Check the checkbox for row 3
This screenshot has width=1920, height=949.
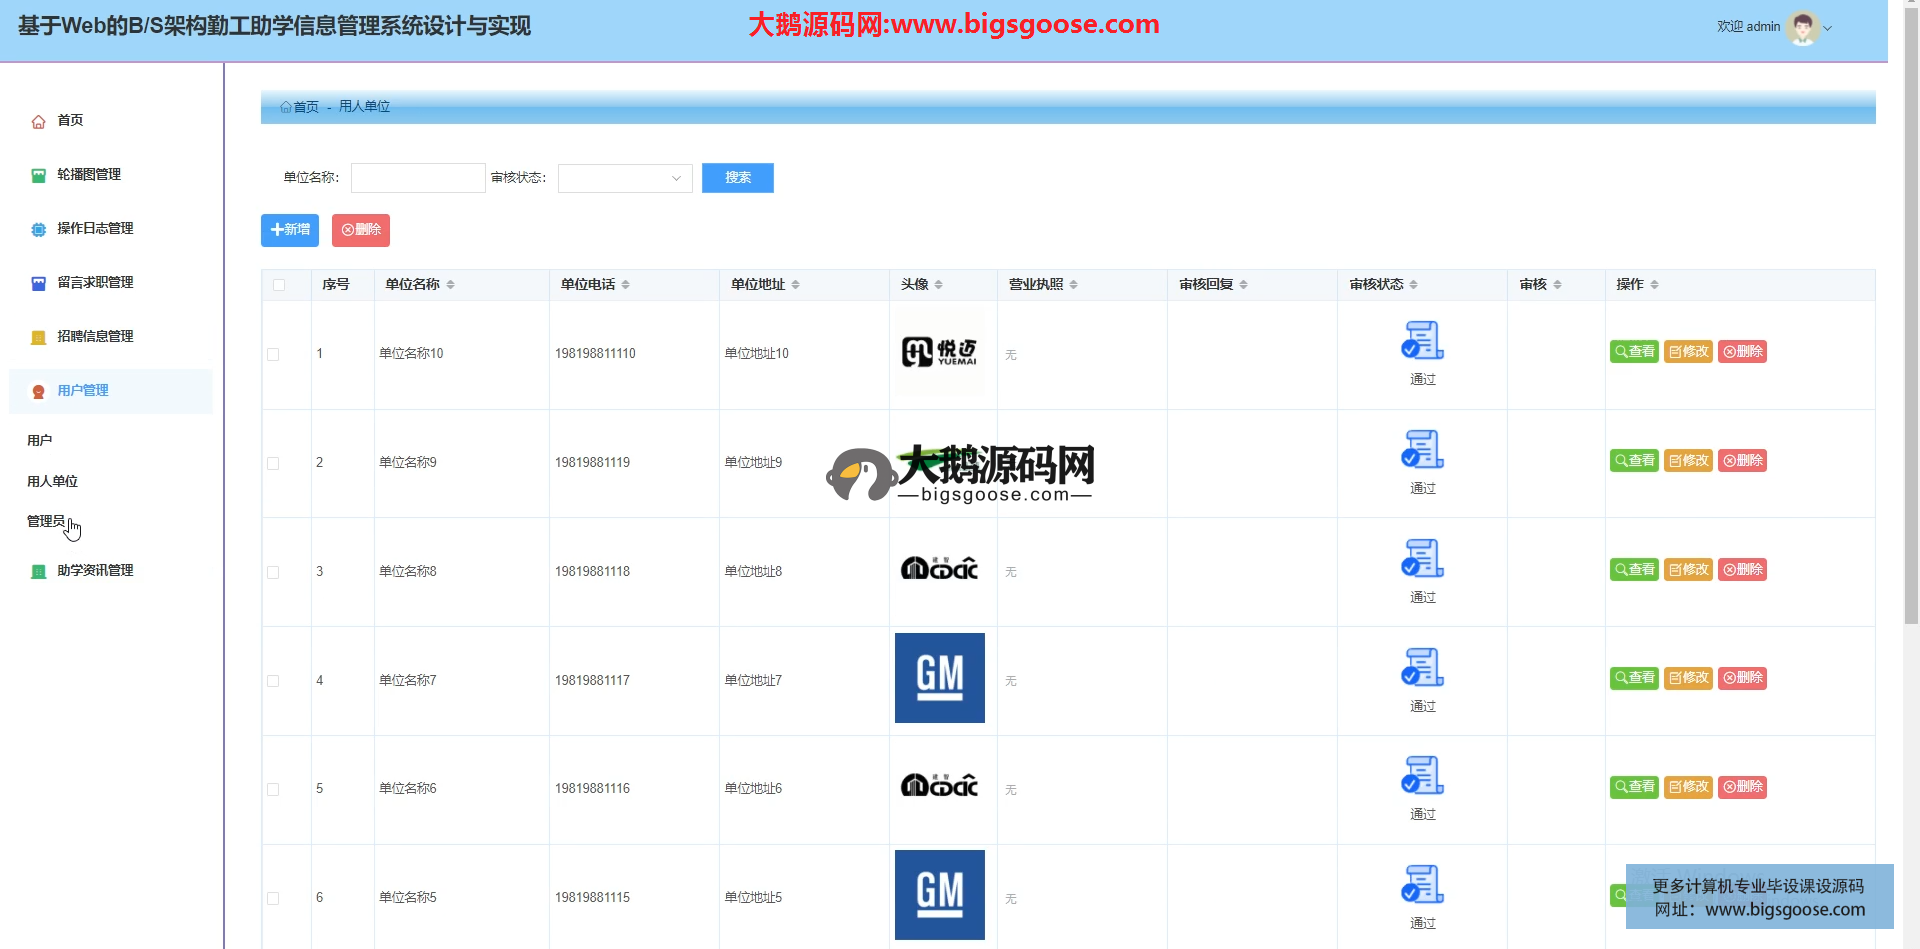pos(273,572)
